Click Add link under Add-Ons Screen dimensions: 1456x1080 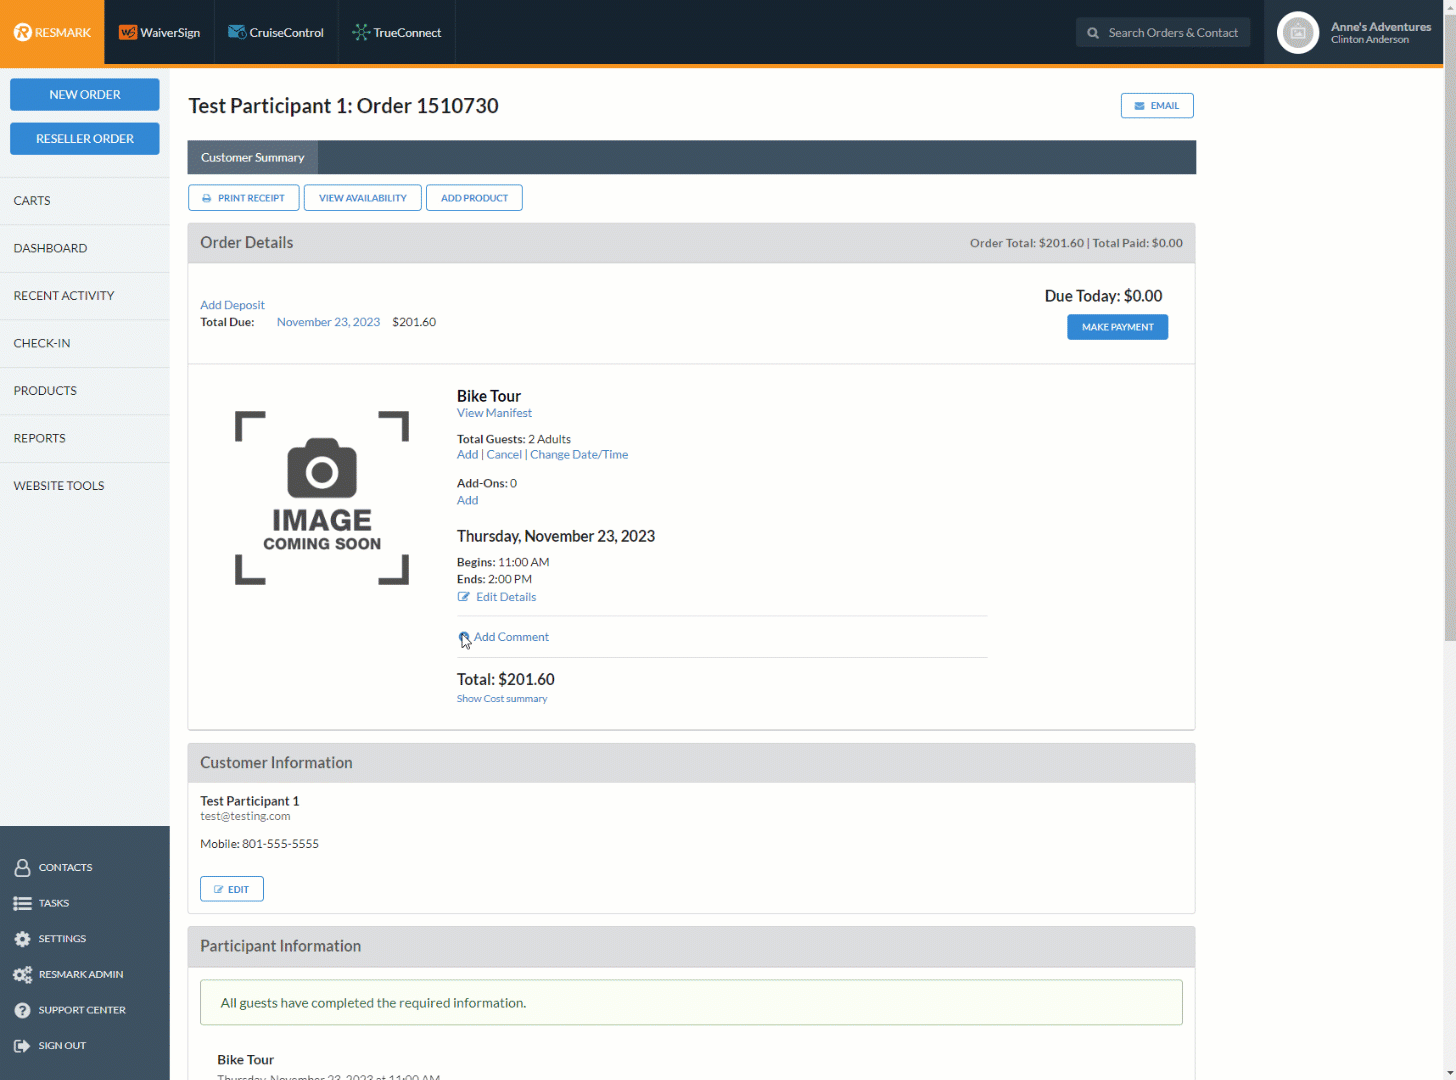click(x=467, y=500)
